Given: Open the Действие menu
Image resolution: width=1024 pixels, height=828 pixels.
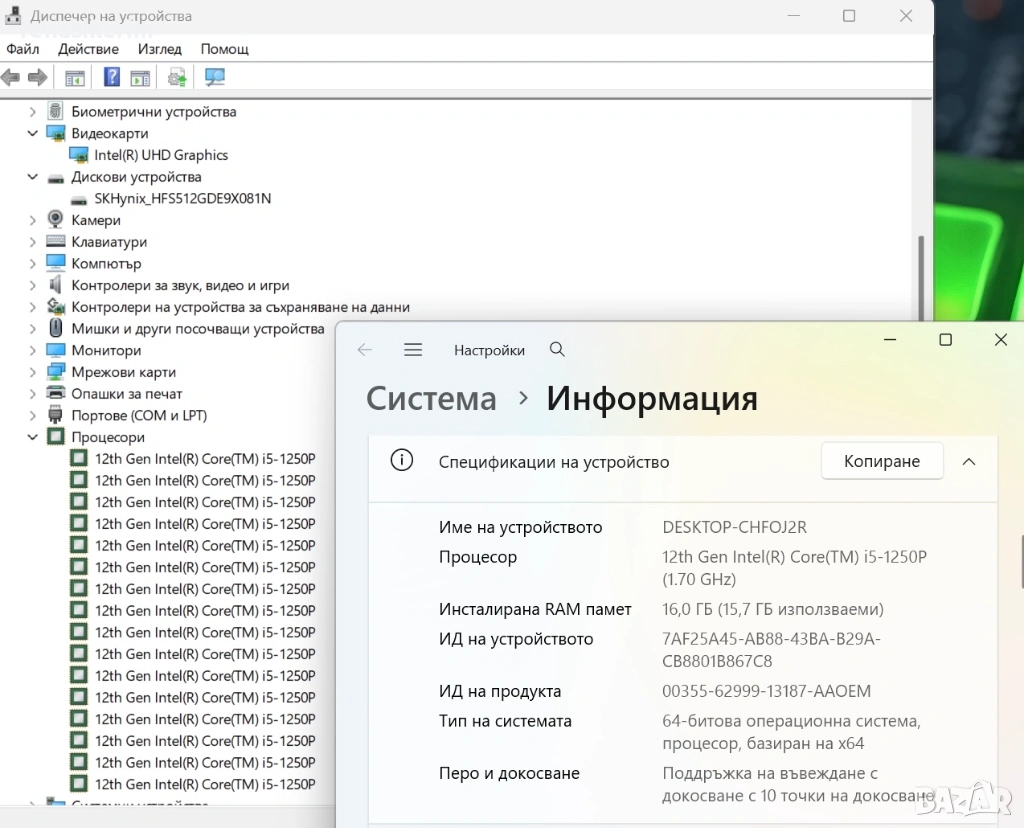Looking at the screenshot, I should pyautogui.click(x=88, y=49).
